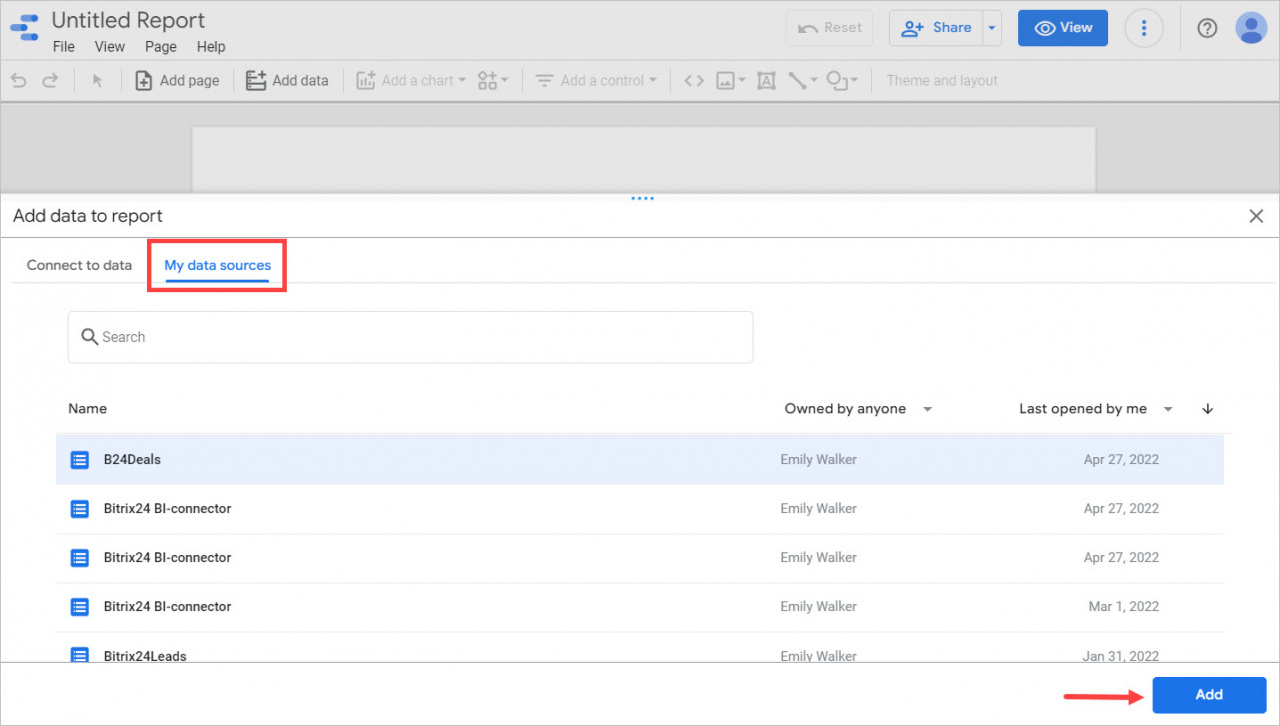Click Emily Walker owner in B24Deals row

(x=819, y=460)
